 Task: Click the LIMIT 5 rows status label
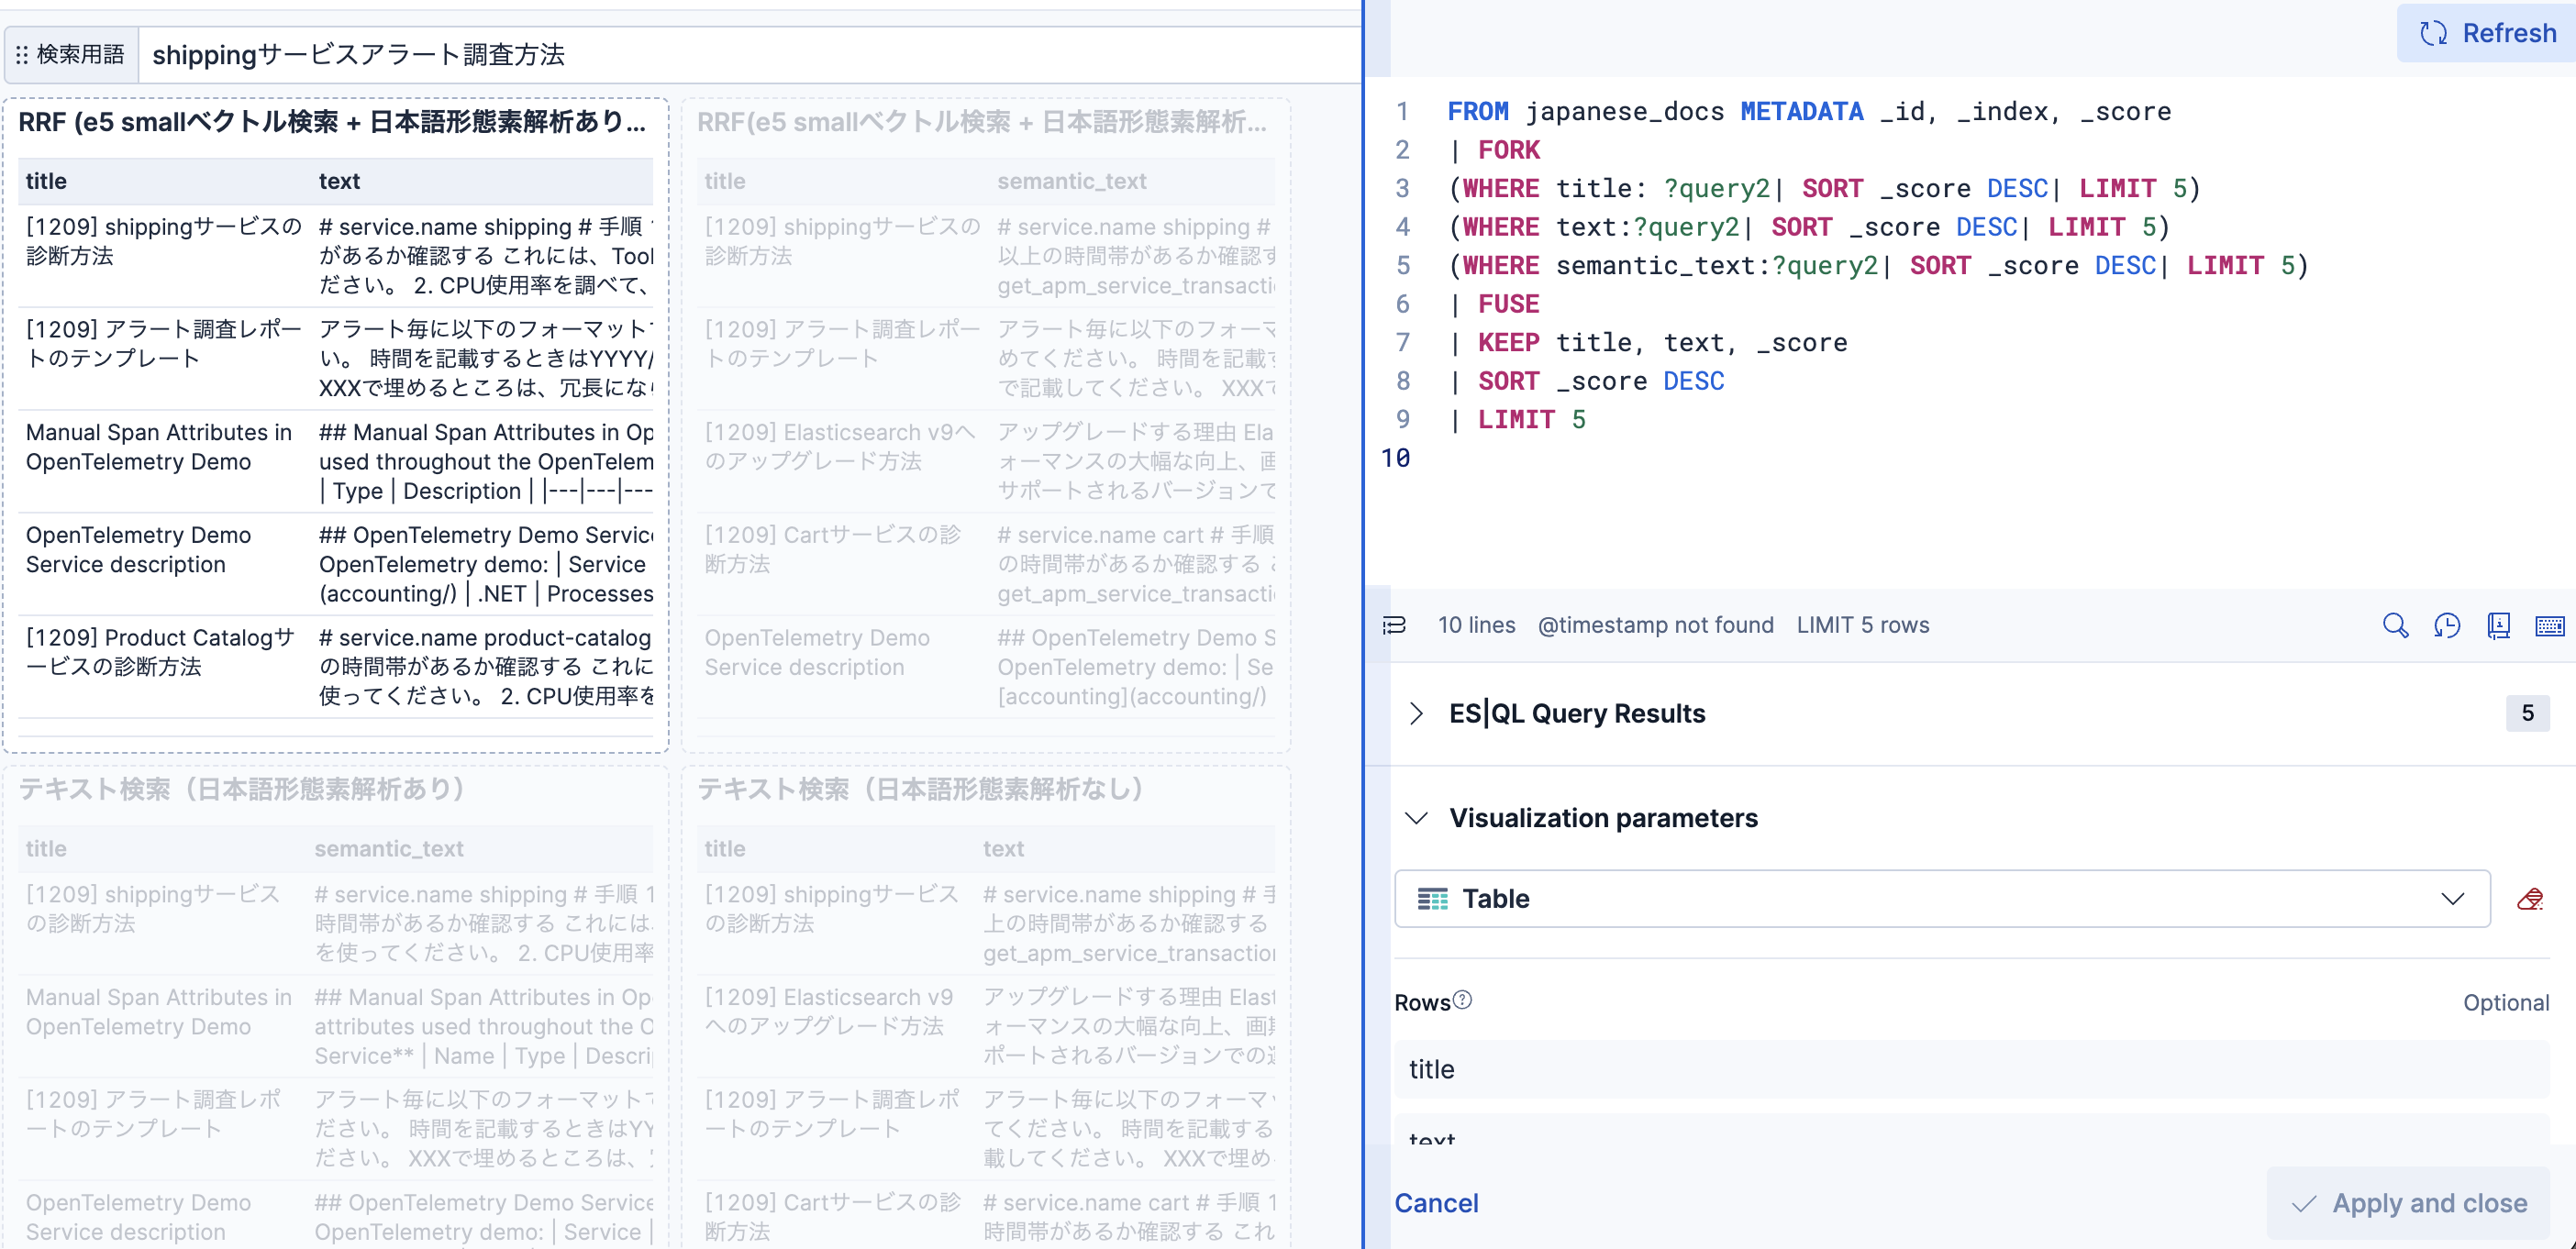pos(1862,625)
